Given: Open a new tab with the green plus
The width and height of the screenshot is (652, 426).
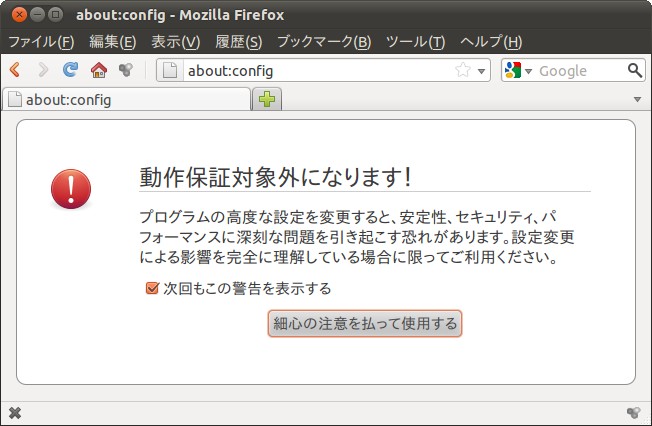Looking at the screenshot, I should [x=267, y=99].
